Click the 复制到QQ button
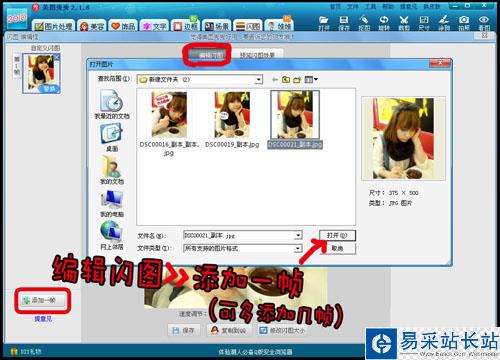Image resolution: width=500 pixels, height=360 pixels. pos(230,330)
